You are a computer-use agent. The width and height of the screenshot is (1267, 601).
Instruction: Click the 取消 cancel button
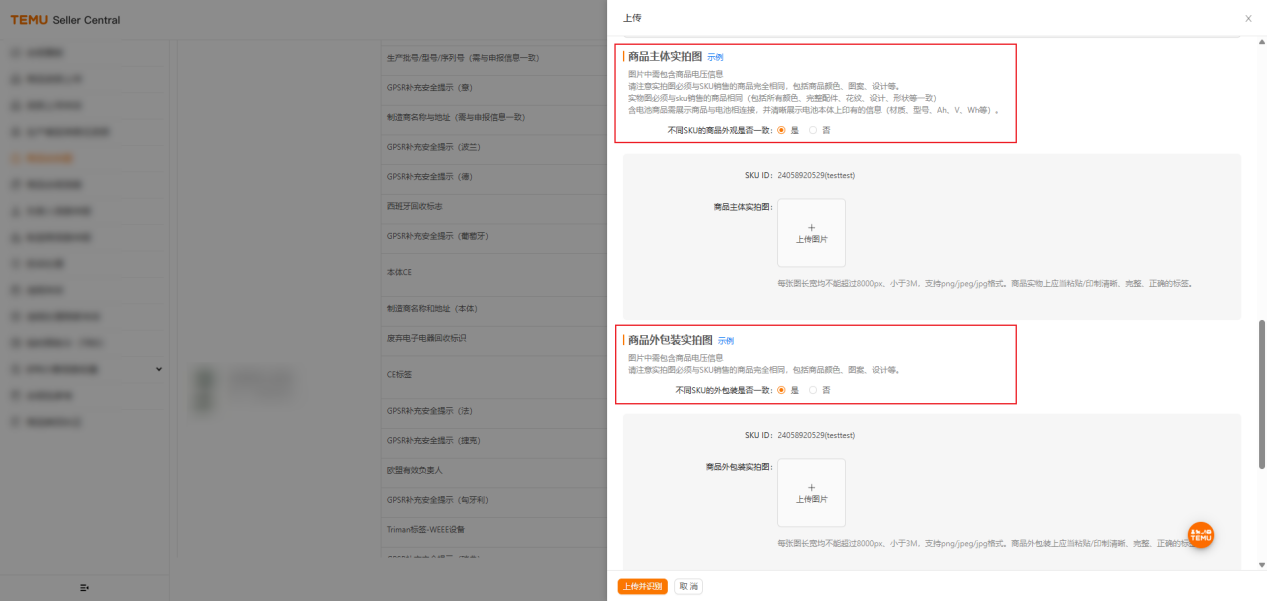687,587
